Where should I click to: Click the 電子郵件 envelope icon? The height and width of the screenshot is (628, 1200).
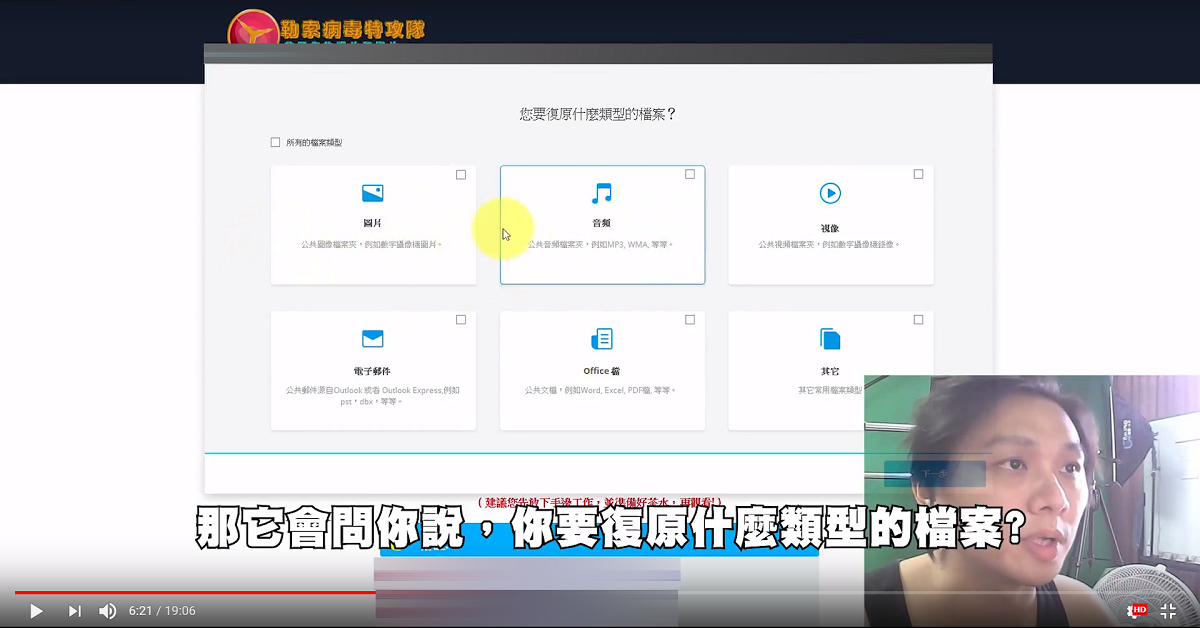tap(373, 337)
